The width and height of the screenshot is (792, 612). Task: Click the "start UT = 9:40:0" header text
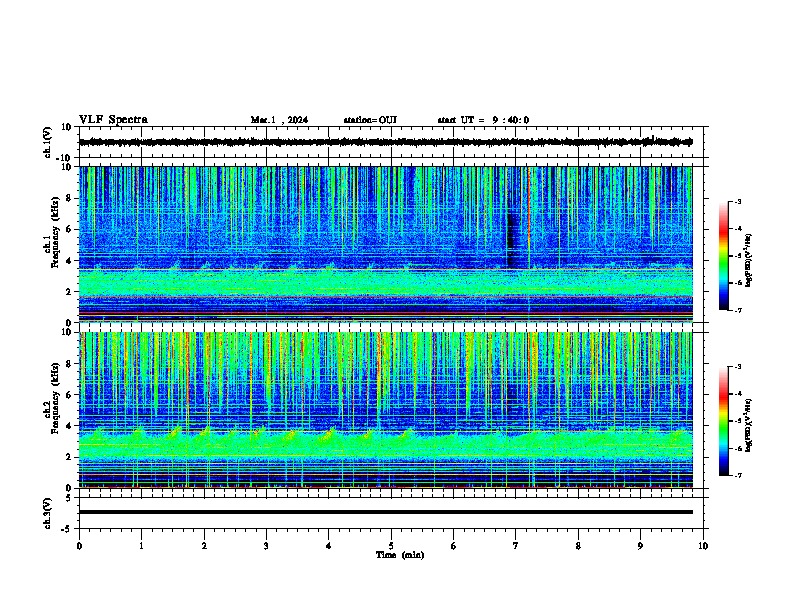point(483,120)
